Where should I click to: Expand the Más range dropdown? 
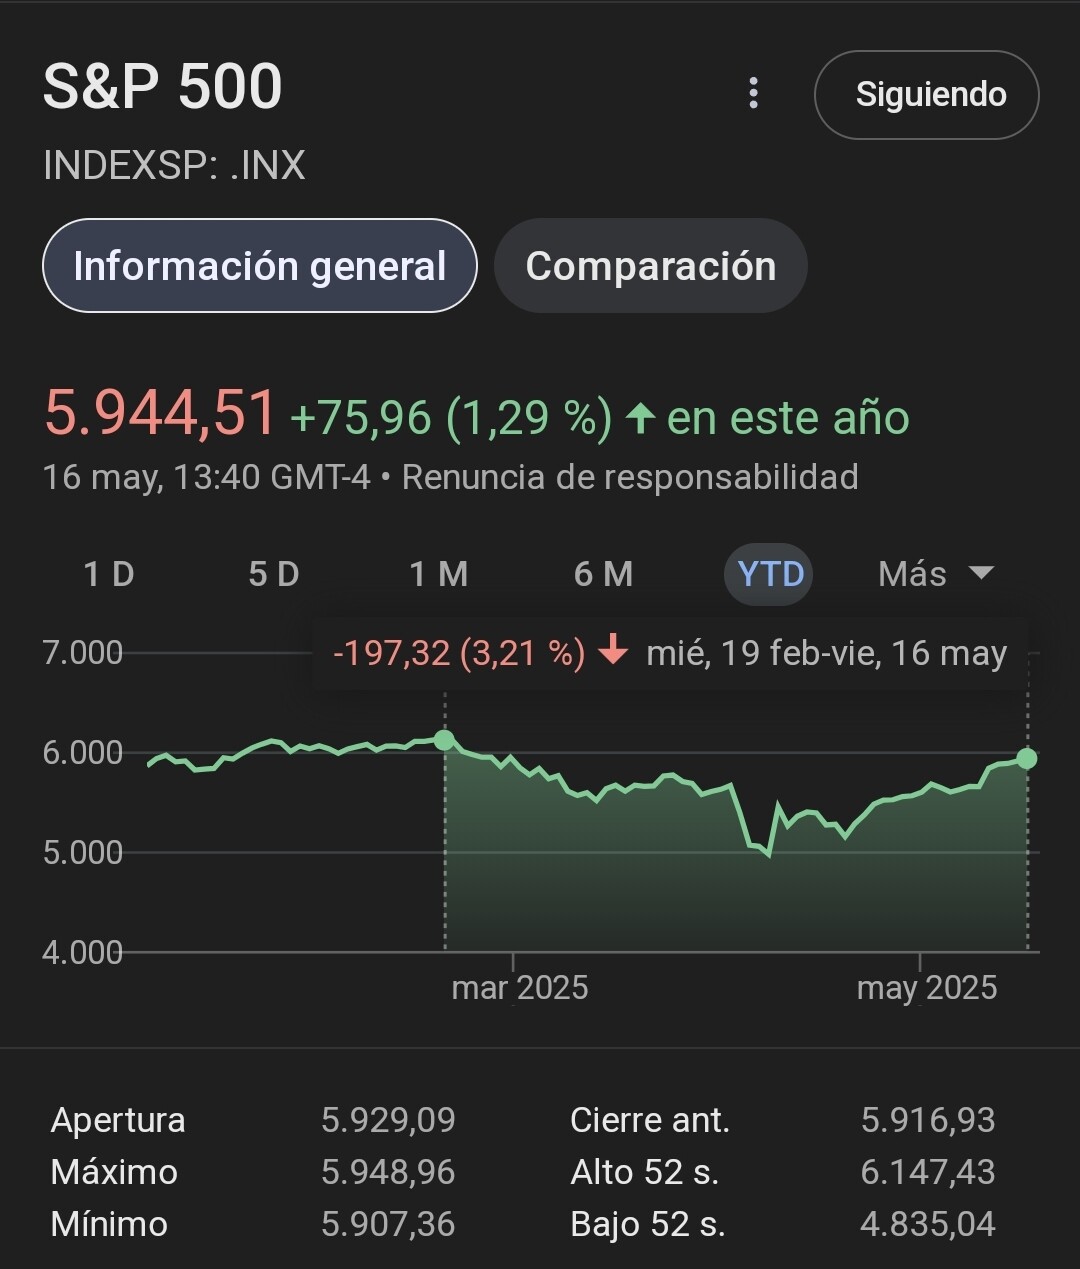[x=913, y=574]
